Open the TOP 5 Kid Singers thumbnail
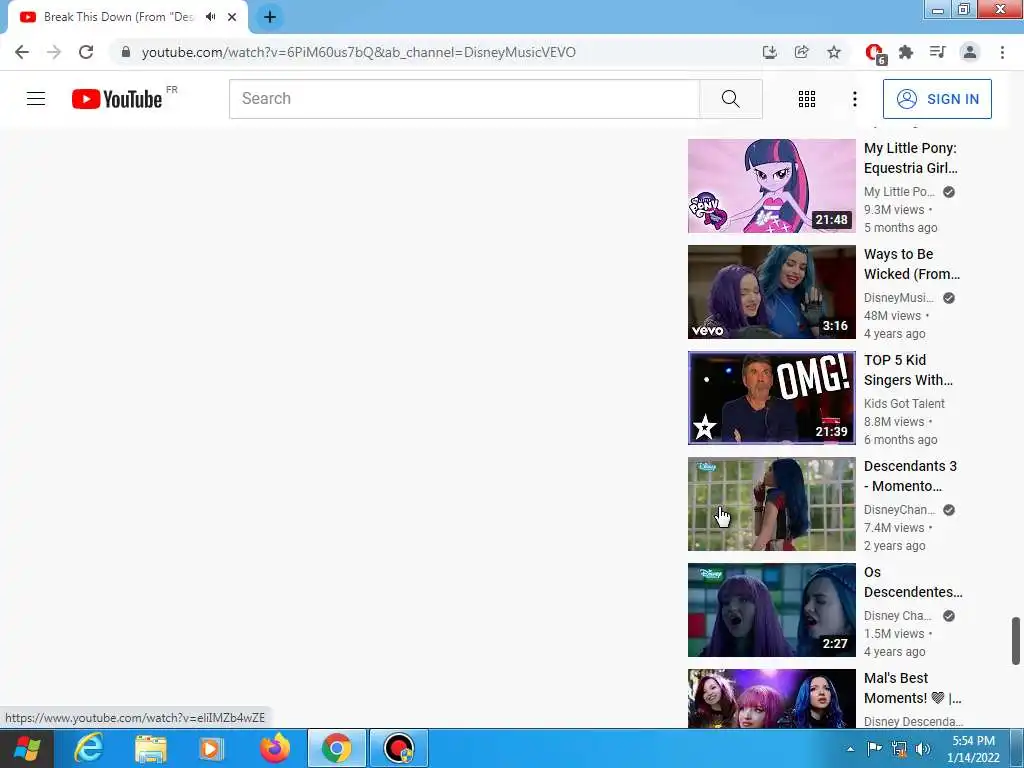Viewport: 1024px width, 768px height. (x=771, y=398)
